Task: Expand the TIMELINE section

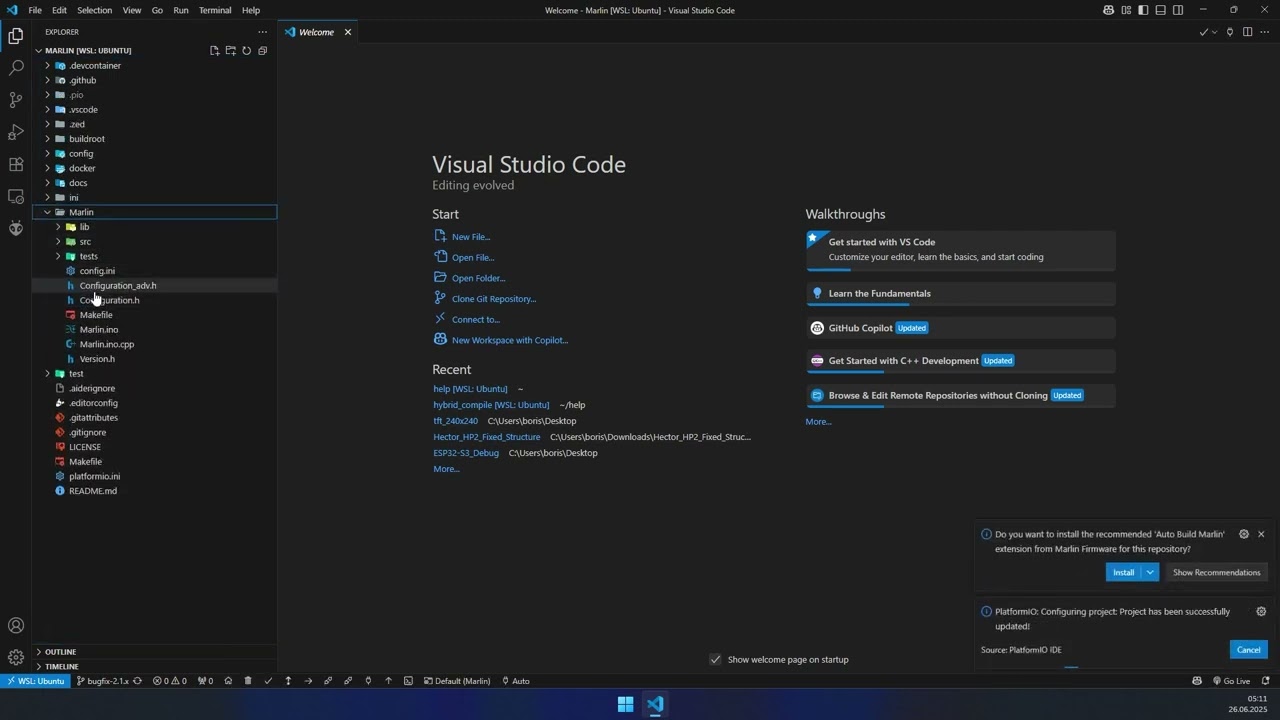Action: 155,666
